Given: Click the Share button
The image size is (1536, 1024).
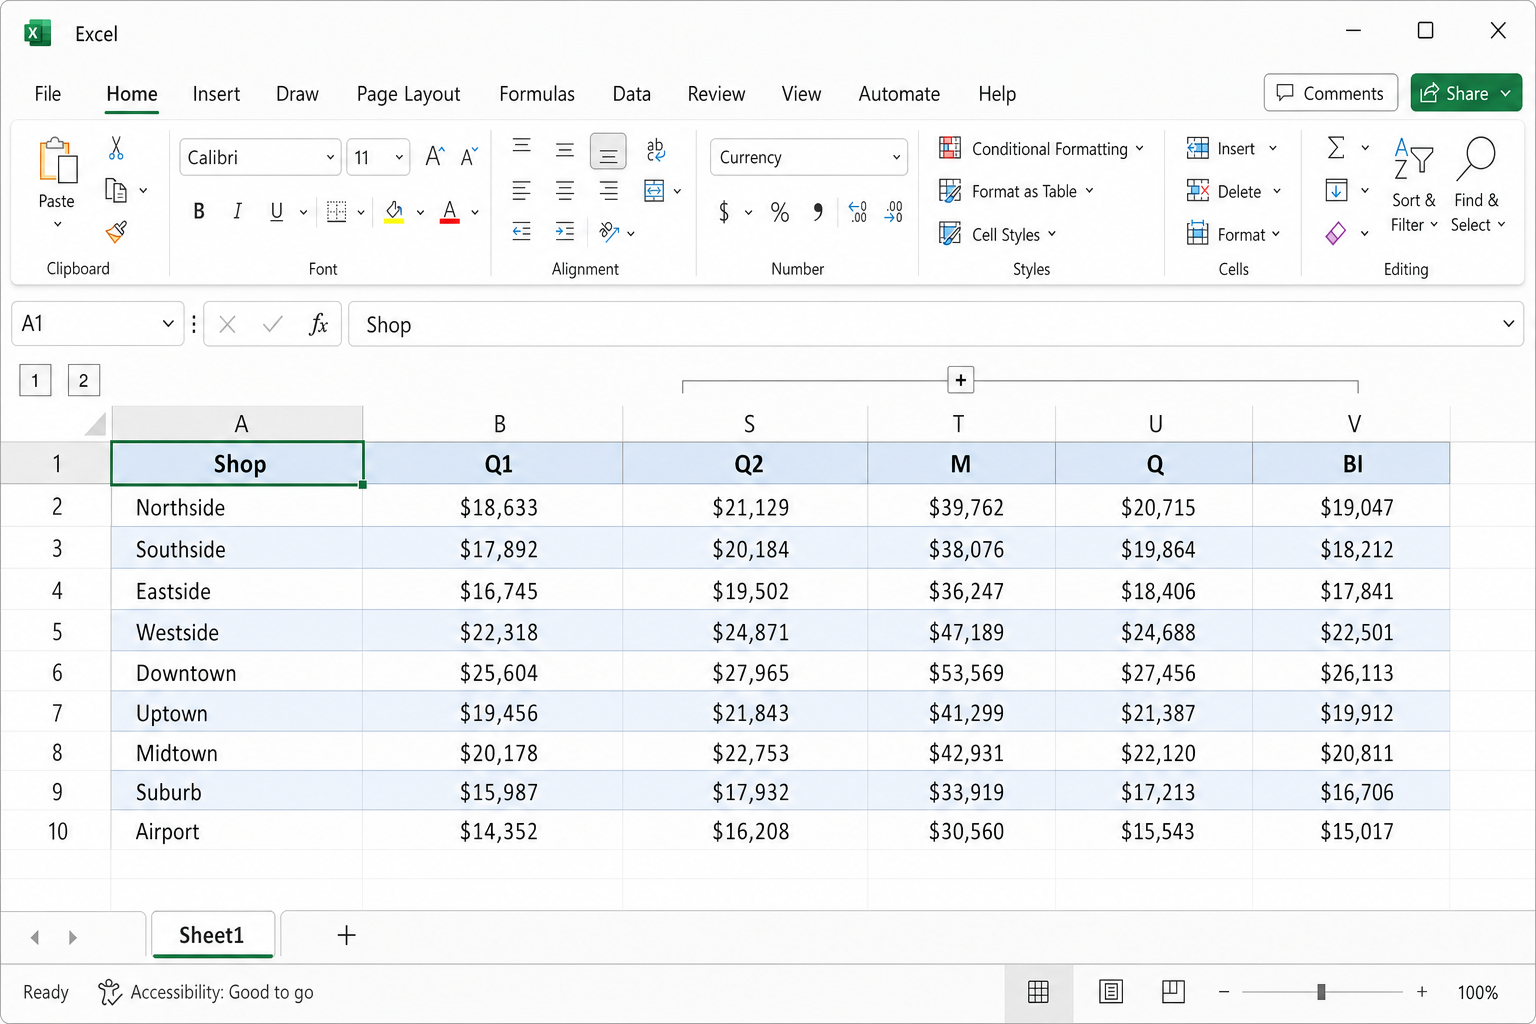Looking at the screenshot, I should coord(1466,93).
